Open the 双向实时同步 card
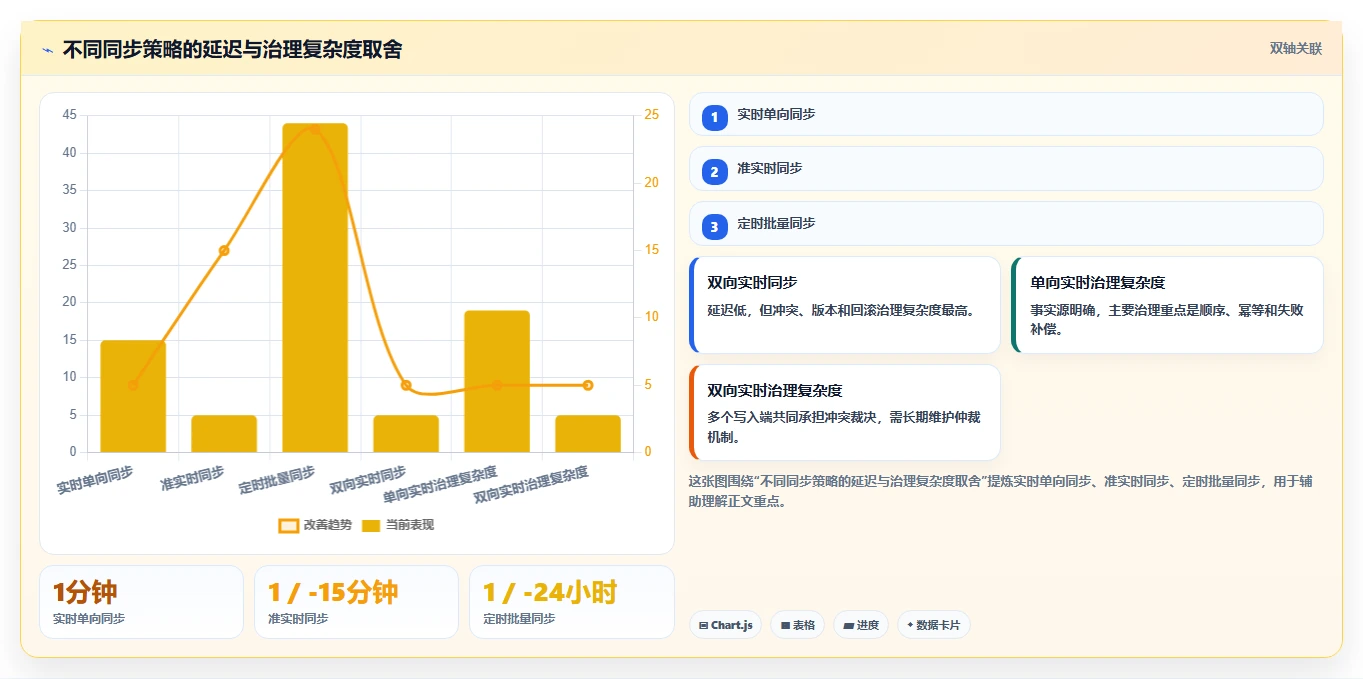This screenshot has height=679, width=1363. tap(845, 305)
